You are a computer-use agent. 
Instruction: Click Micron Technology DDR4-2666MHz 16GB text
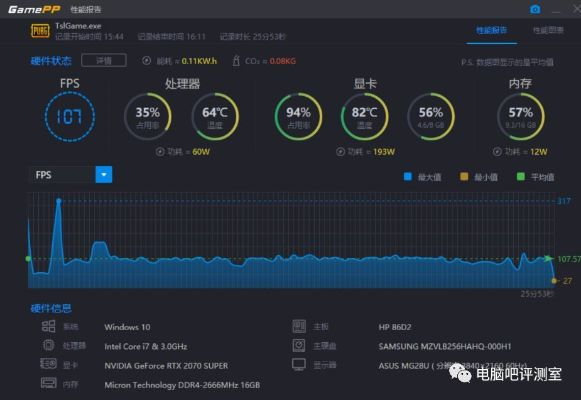click(x=182, y=385)
